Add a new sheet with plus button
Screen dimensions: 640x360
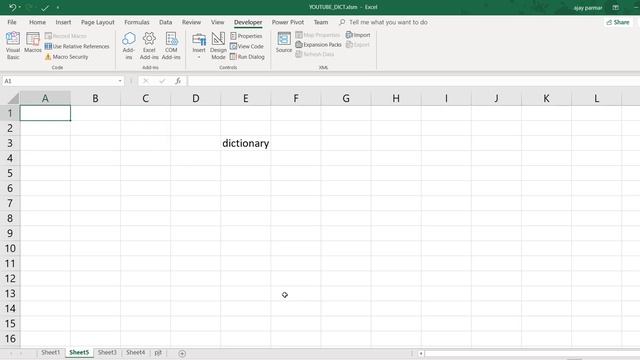click(x=182, y=353)
